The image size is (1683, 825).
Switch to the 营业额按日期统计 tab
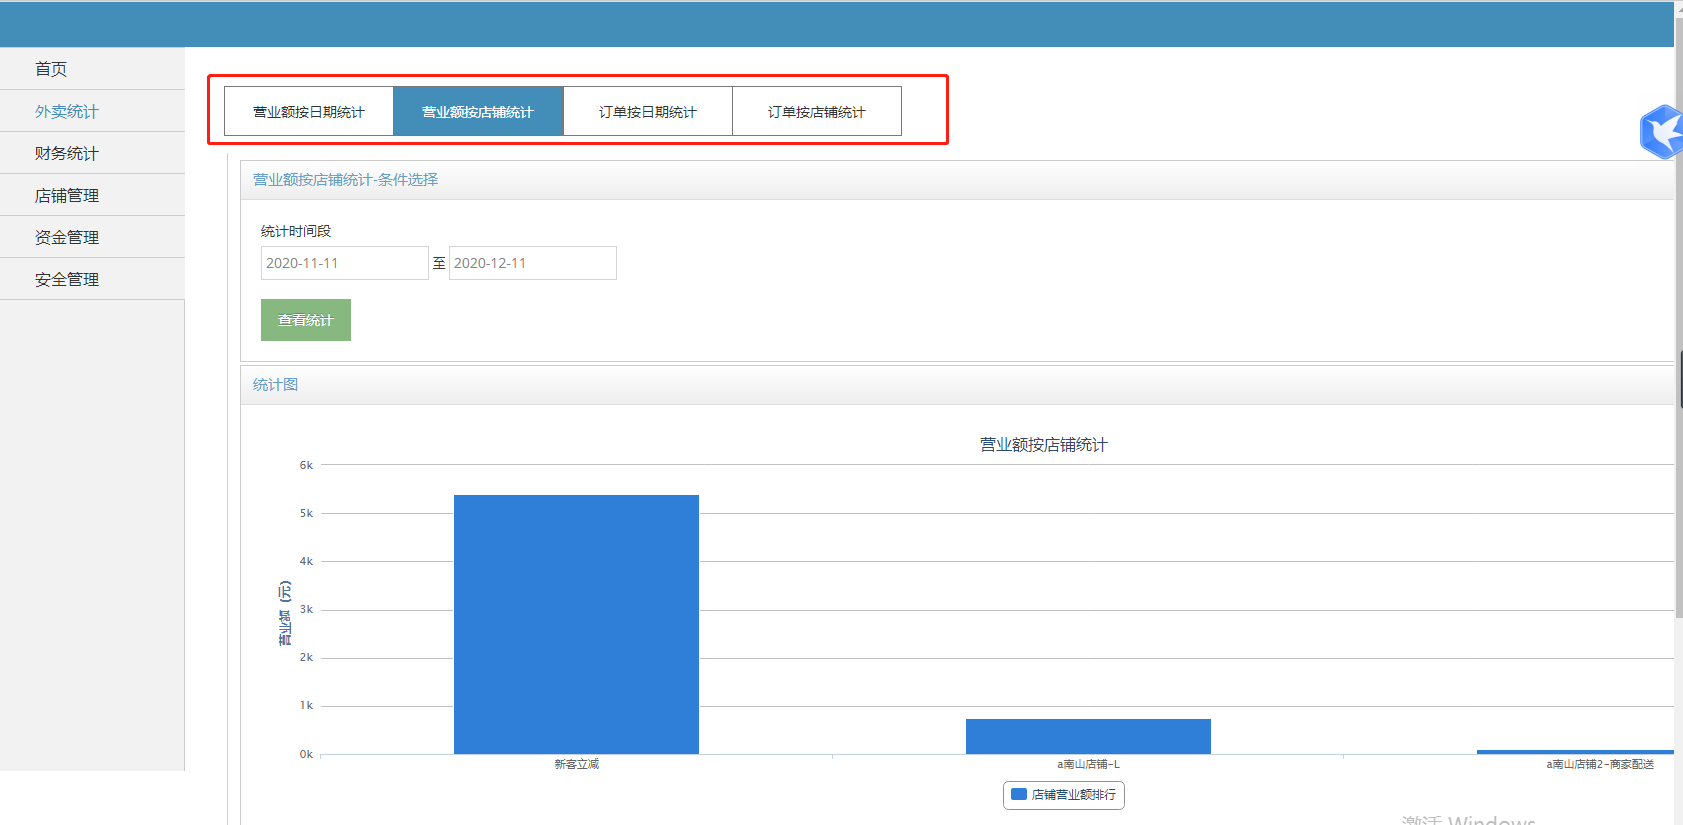[309, 111]
